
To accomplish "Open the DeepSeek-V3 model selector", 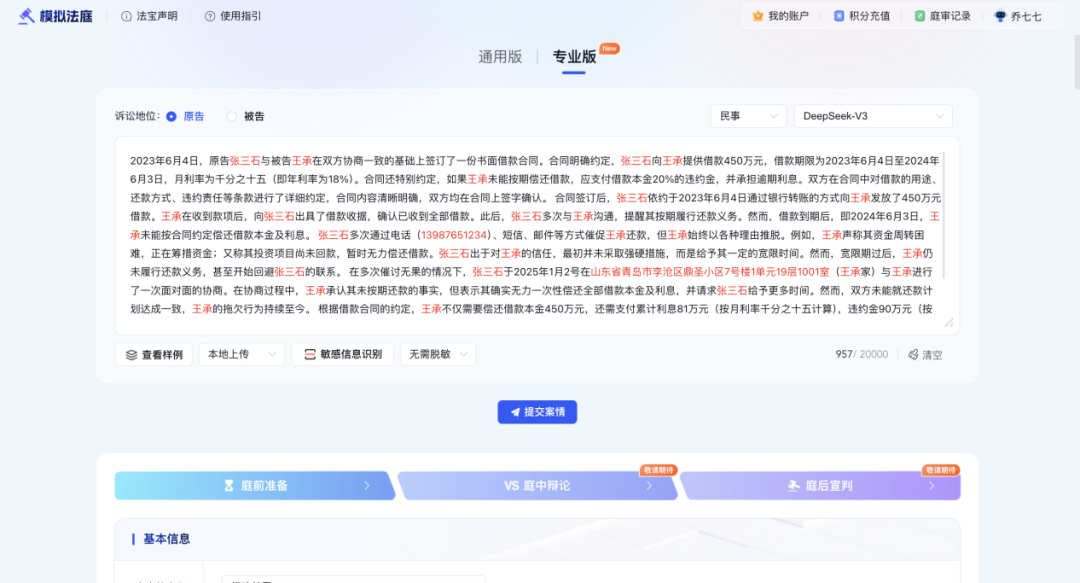I will click(871, 115).
